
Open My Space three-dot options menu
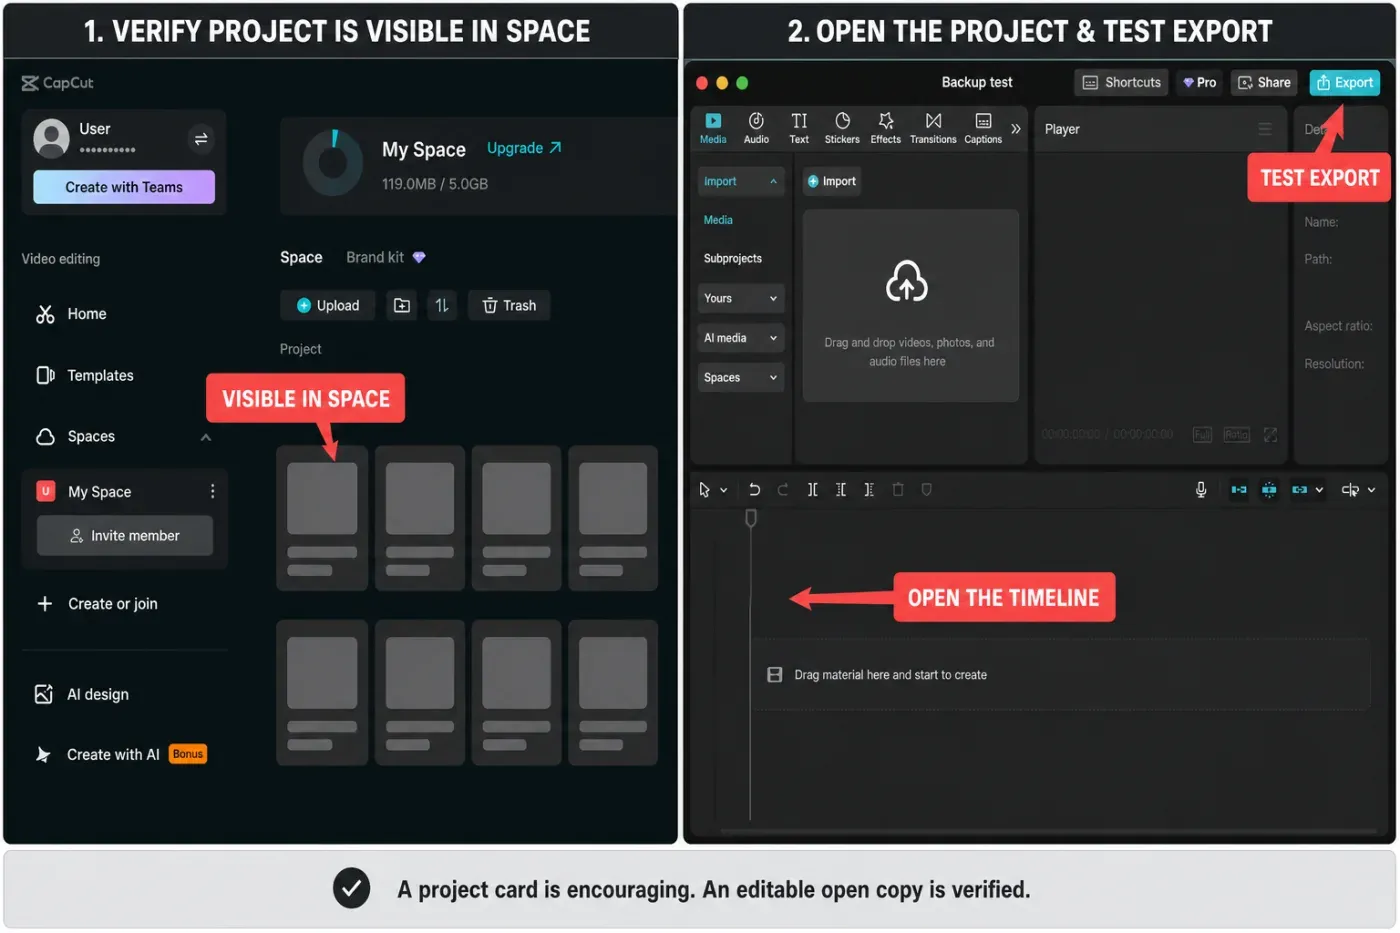212,492
